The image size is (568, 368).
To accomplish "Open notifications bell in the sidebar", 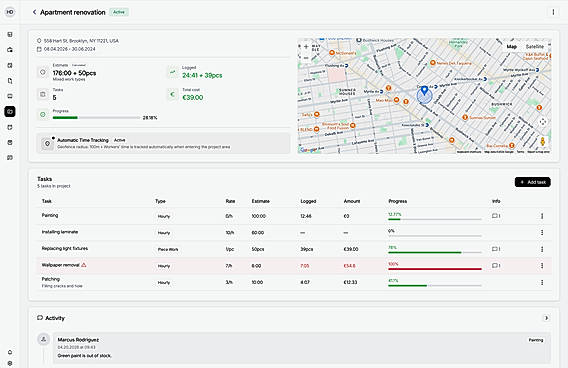I will pos(10,352).
